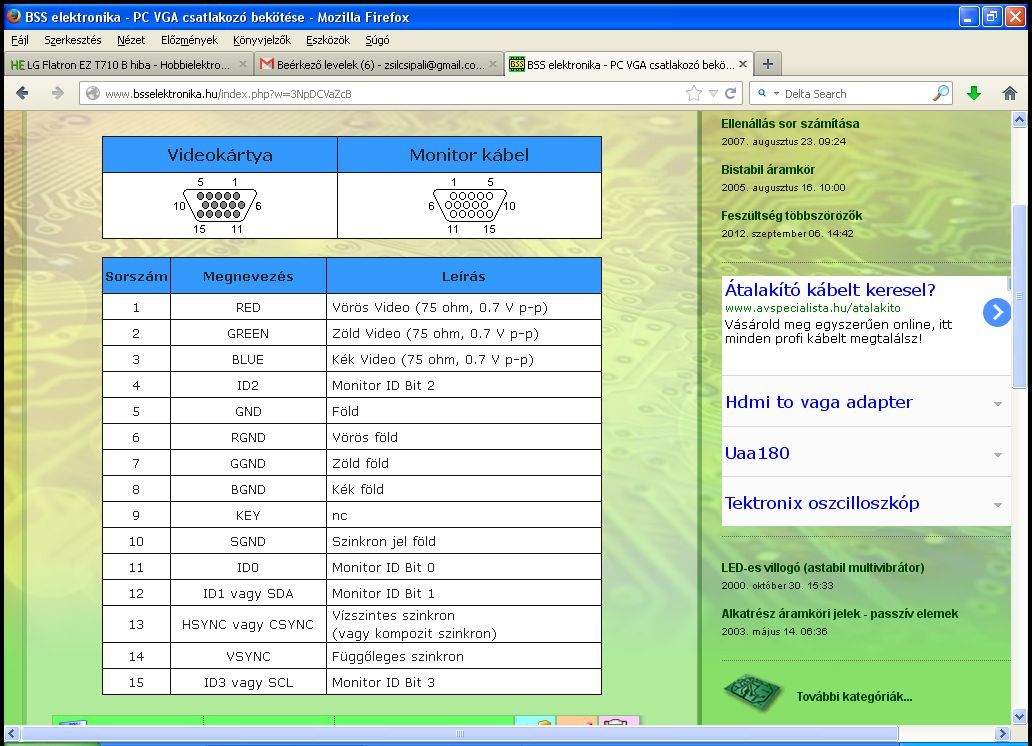
Task: Click the Forward navigation arrow
Action: (58, 93)
